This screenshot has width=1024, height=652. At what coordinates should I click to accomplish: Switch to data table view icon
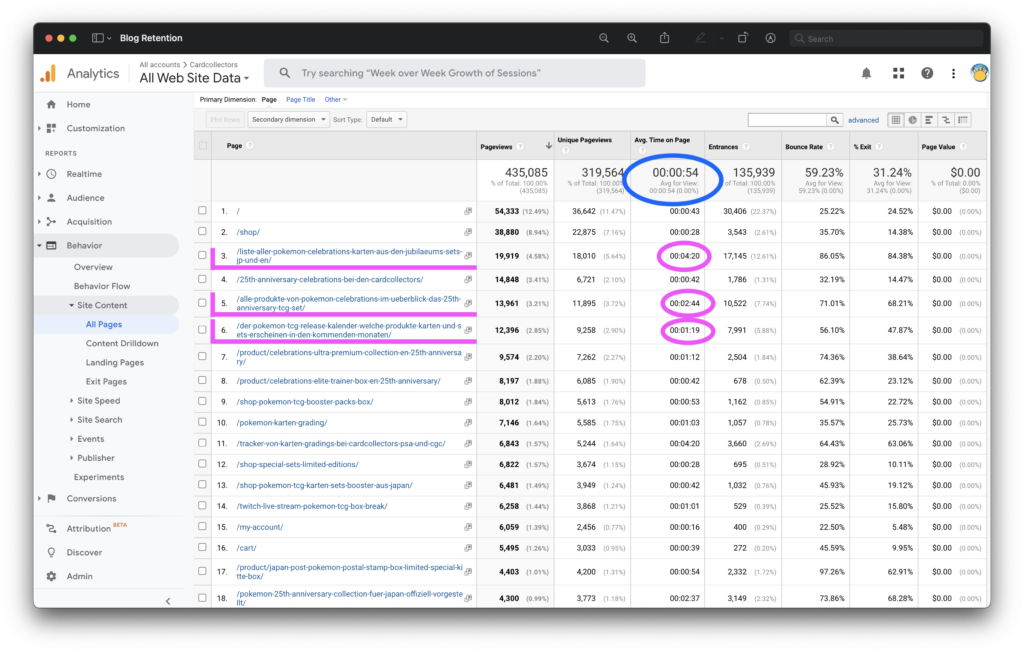click(896, 120)
